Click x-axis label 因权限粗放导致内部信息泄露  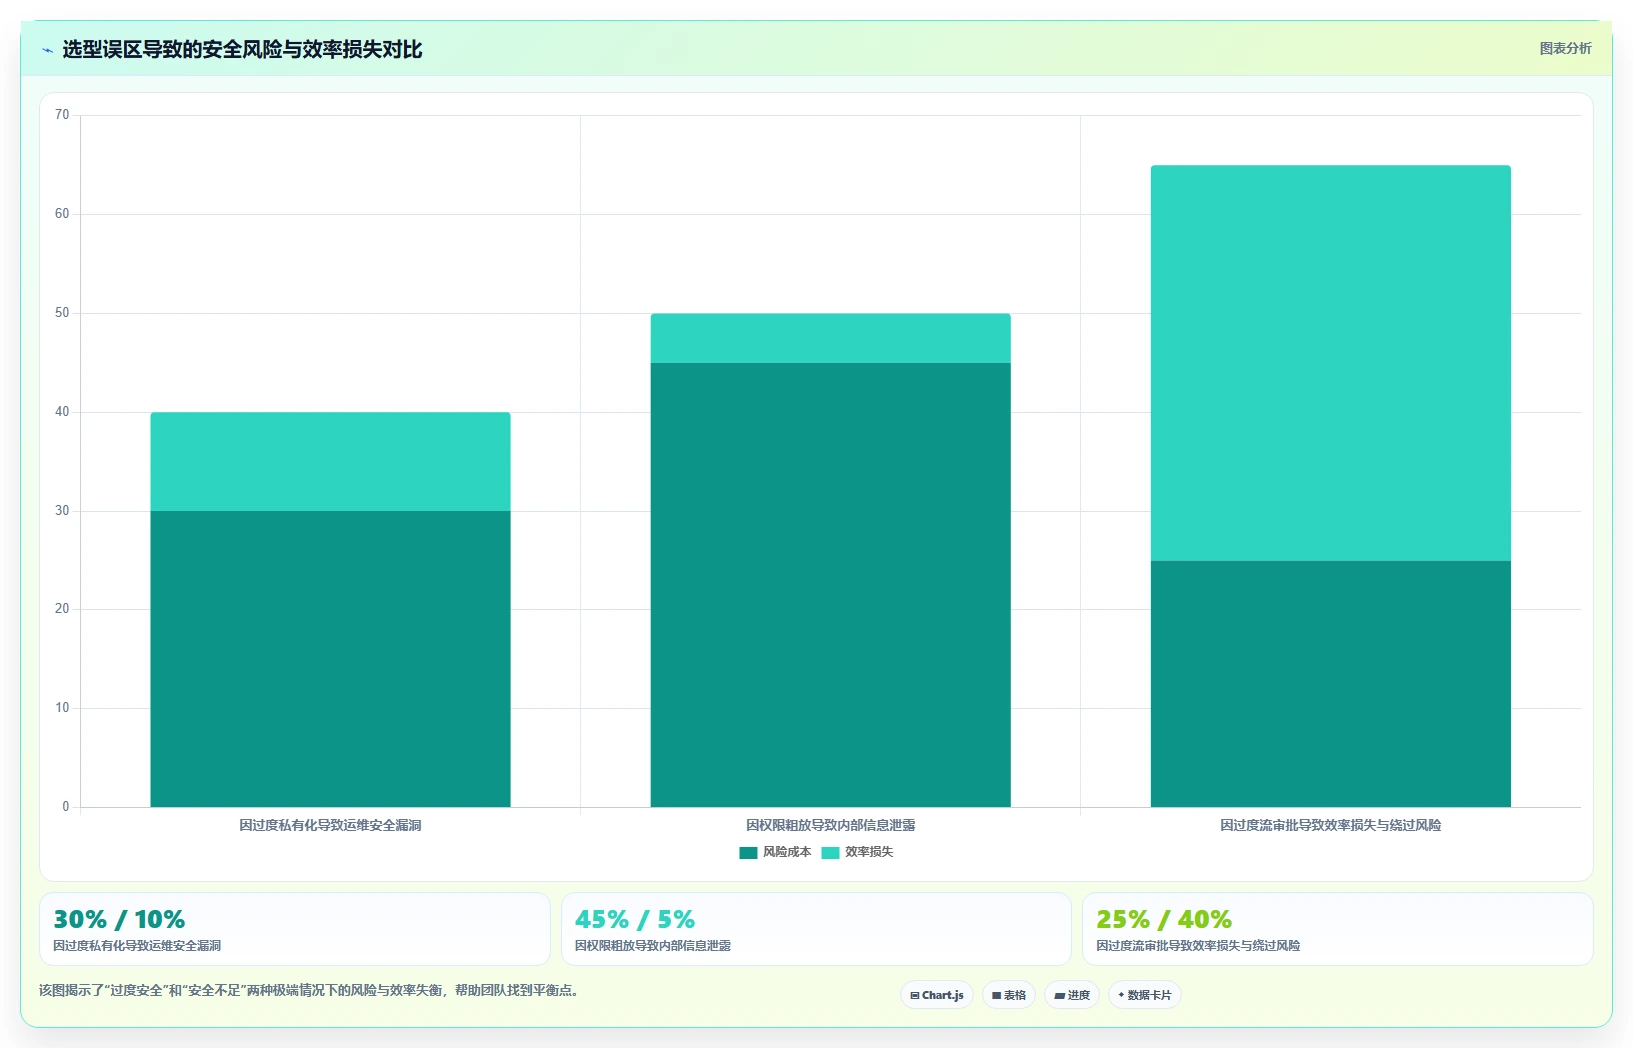coord(830,825)
